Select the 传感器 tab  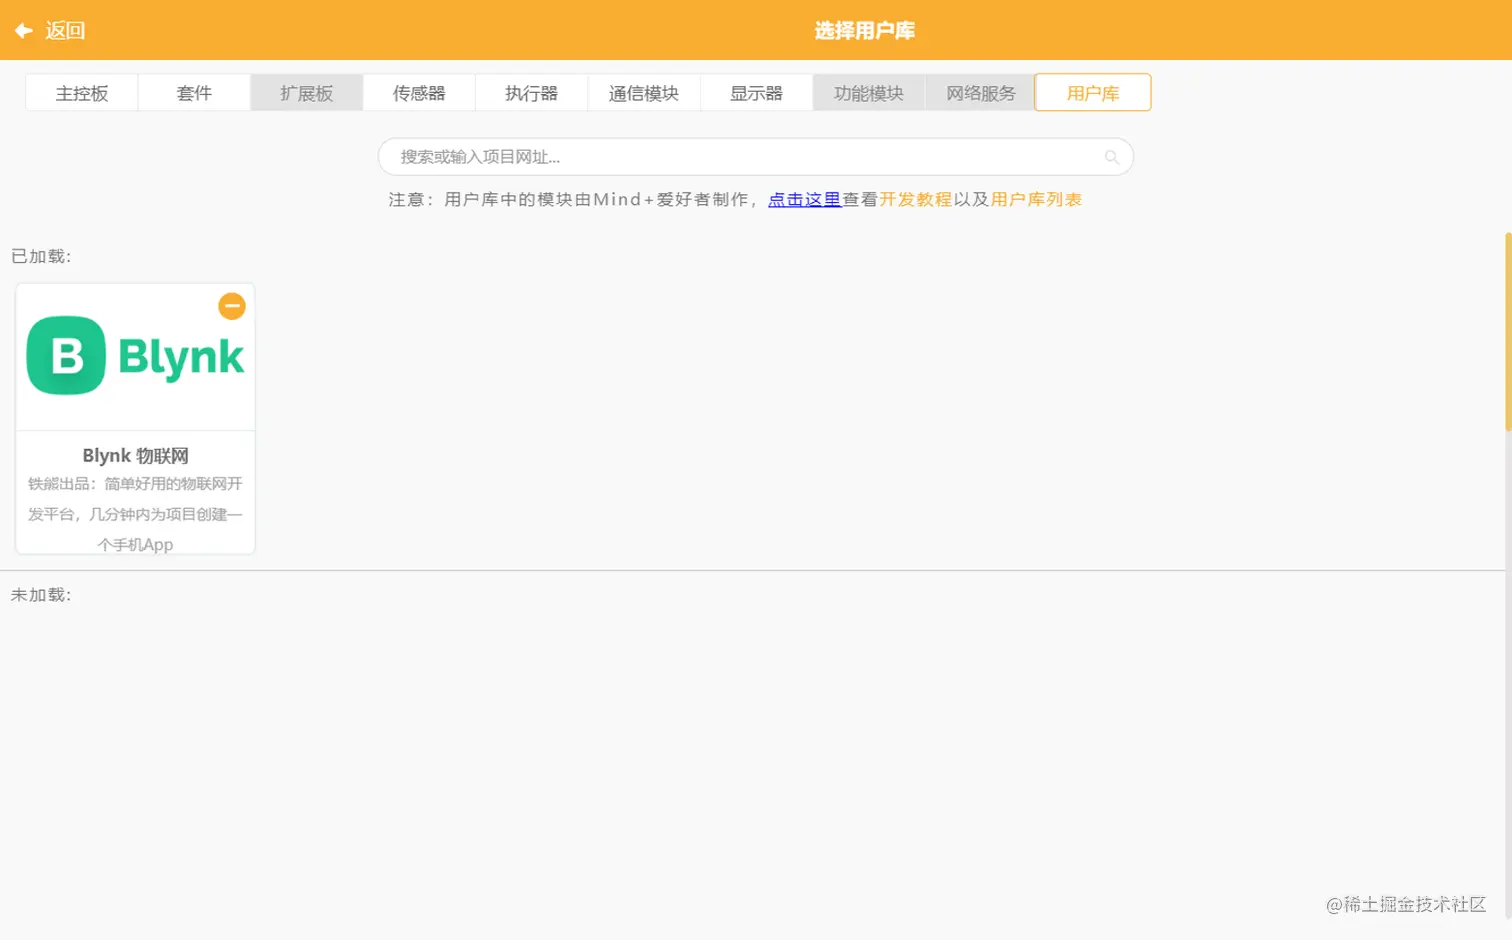click(419, 93)
